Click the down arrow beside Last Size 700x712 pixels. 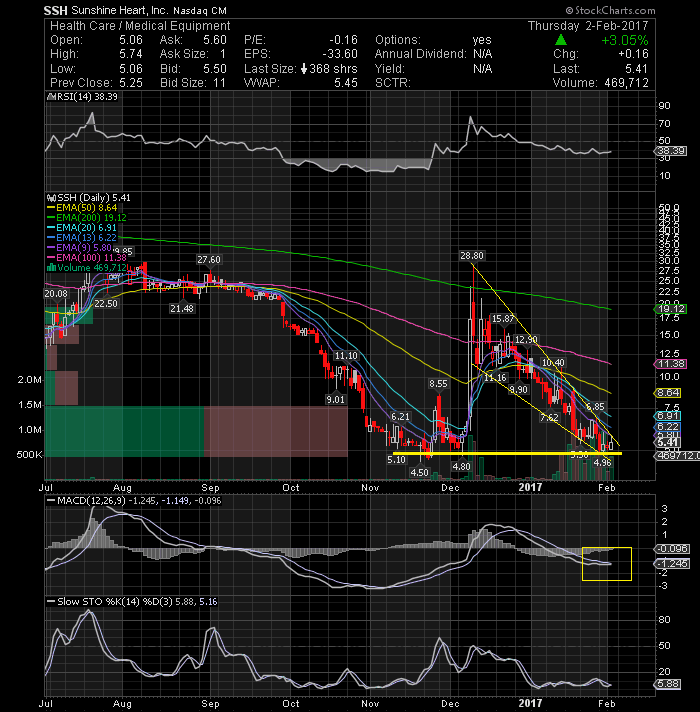point(304,69)
